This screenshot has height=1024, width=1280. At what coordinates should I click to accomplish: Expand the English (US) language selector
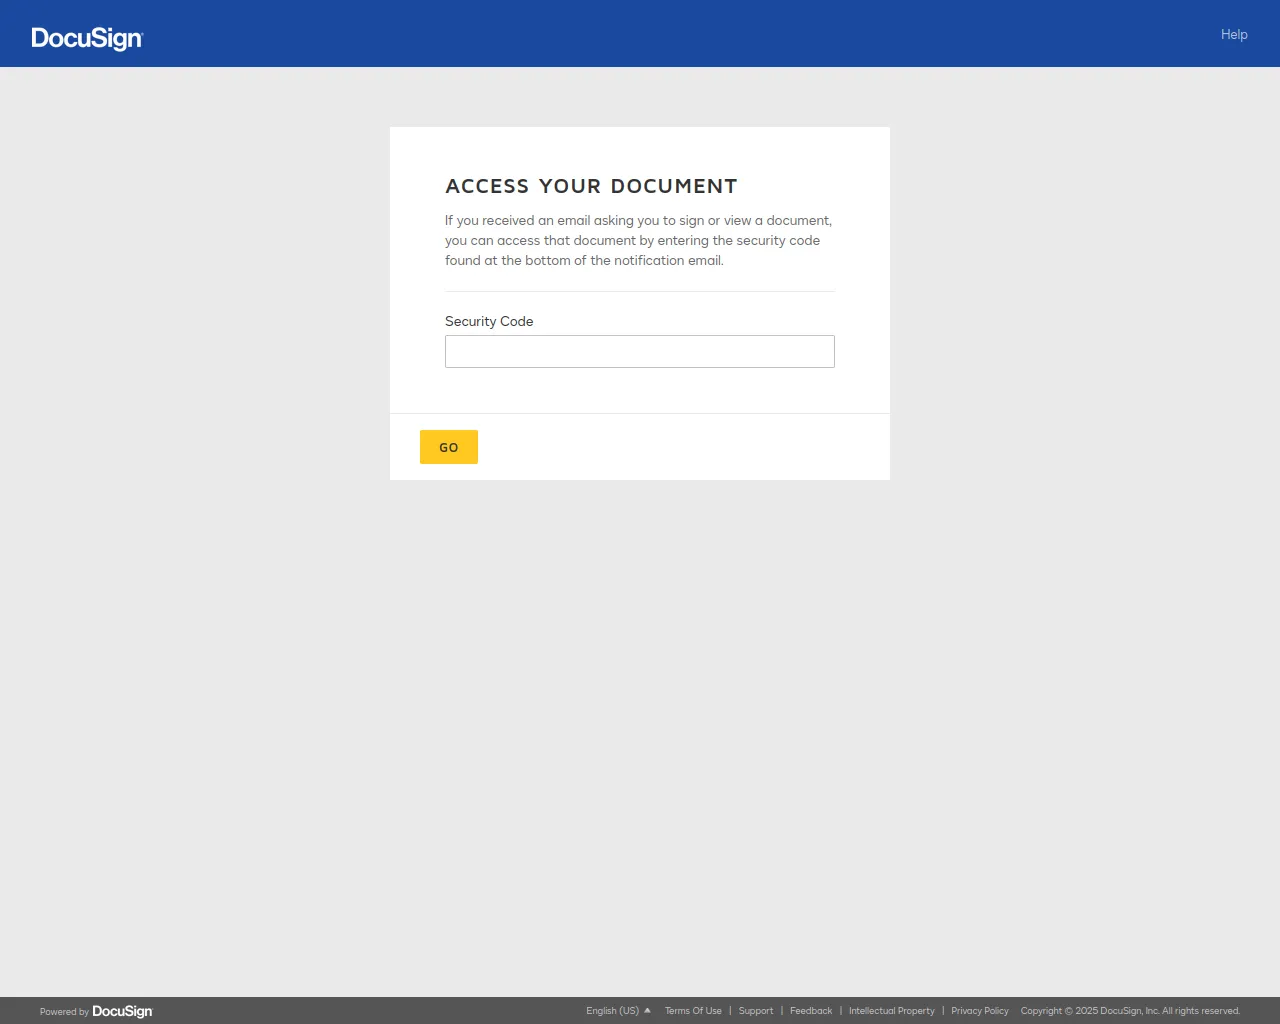612,1011
